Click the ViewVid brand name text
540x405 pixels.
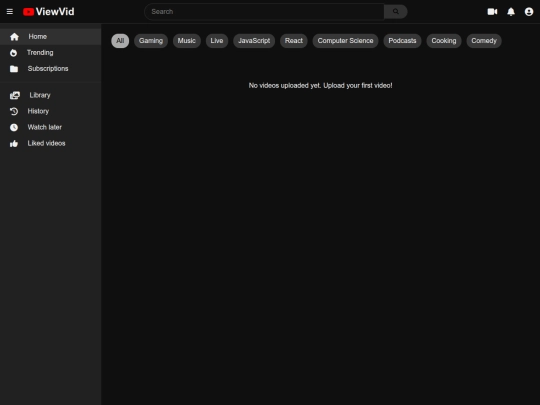pyautogui.click(x=55, y=12)
